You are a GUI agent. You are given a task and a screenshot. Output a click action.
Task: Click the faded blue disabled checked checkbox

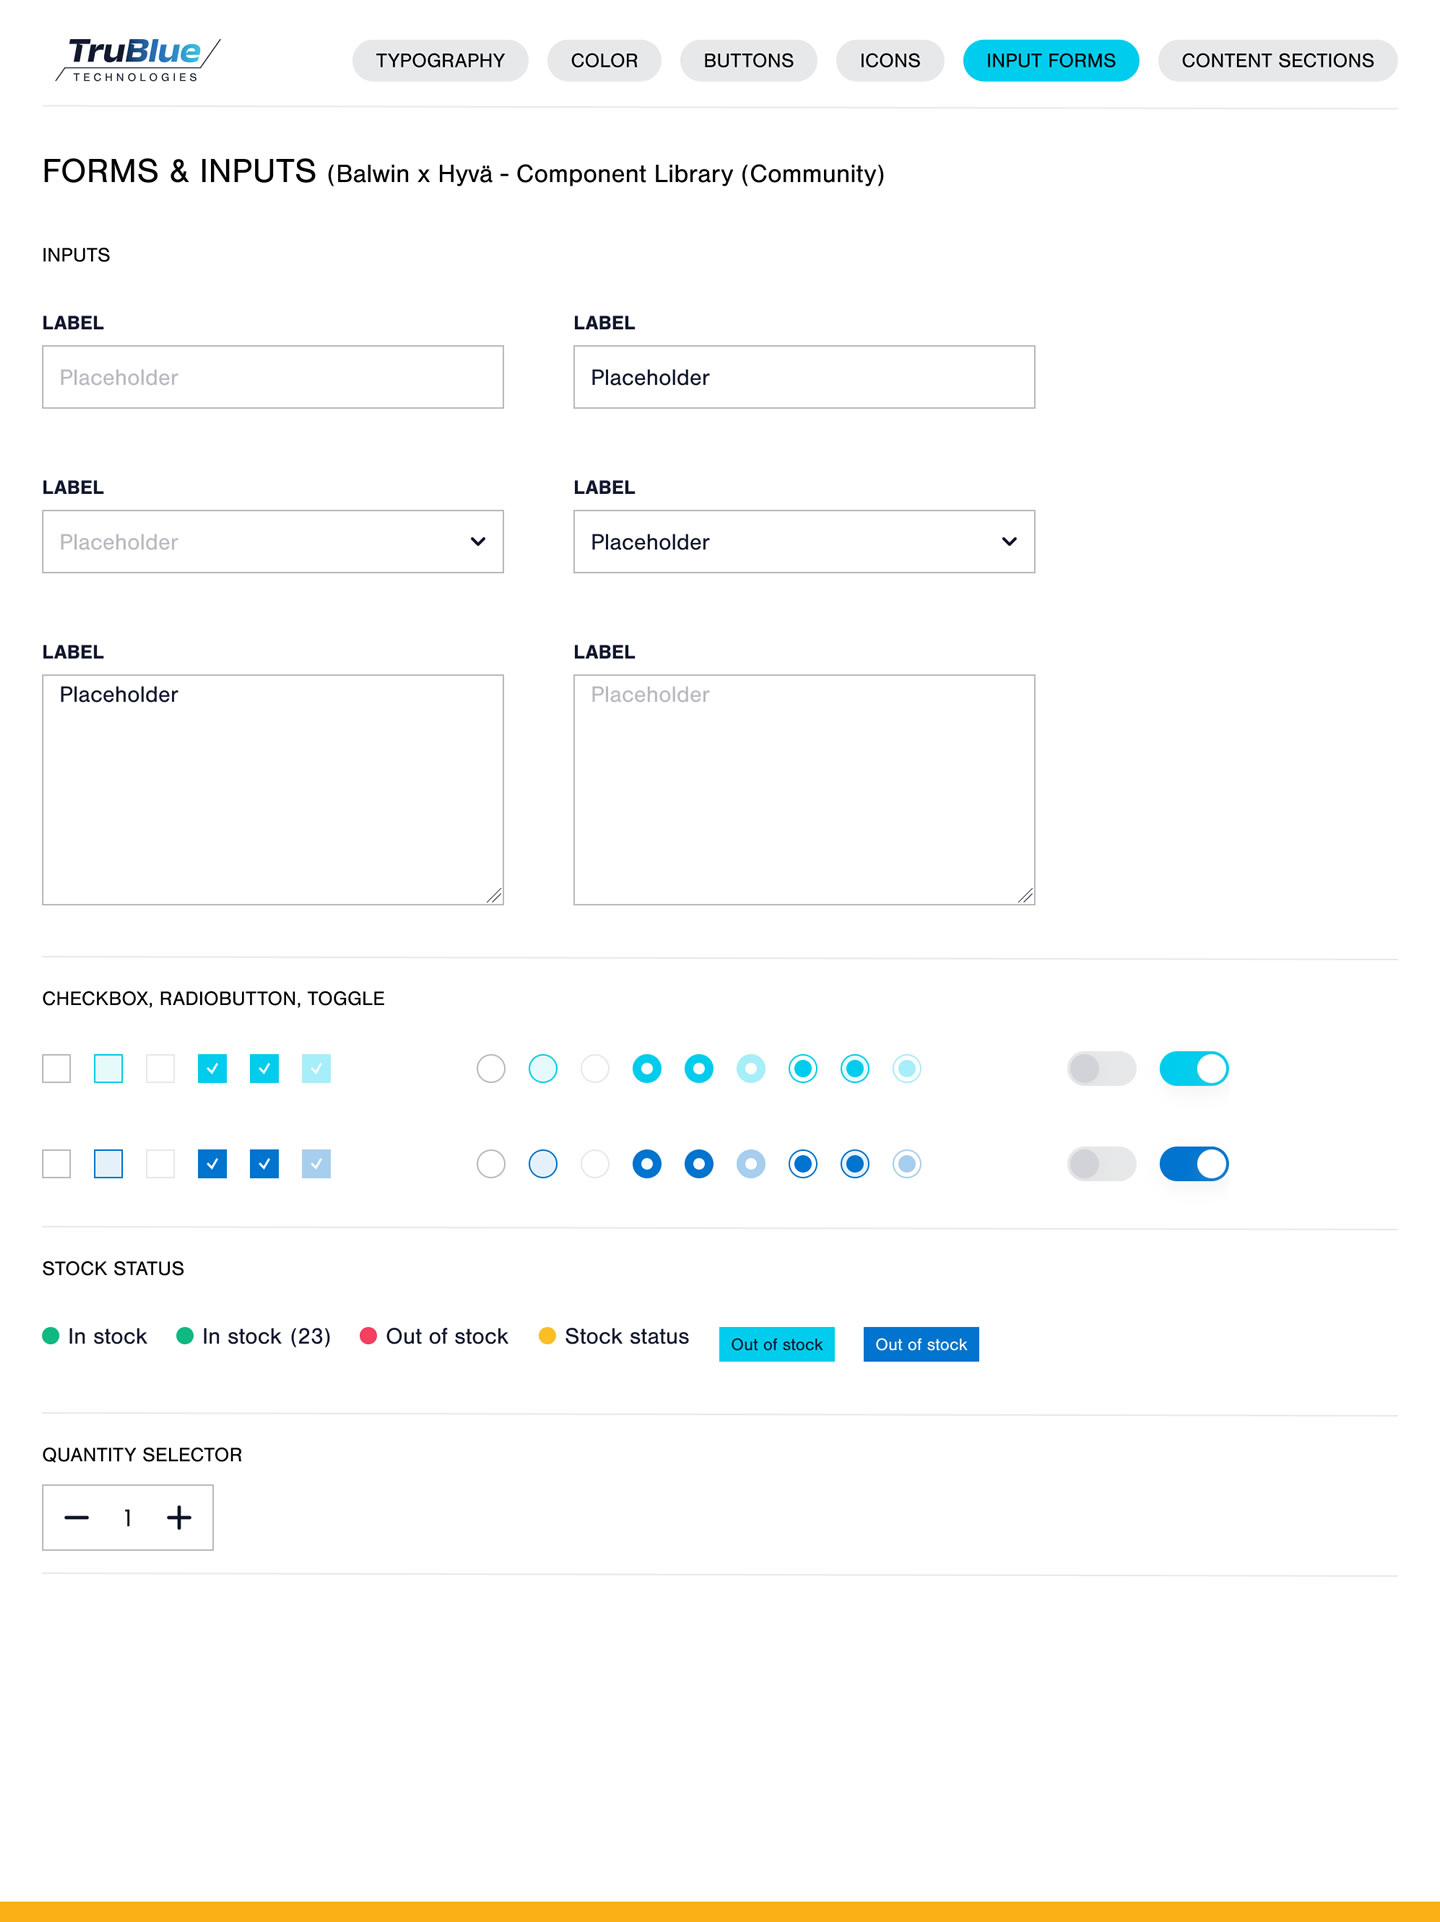pos(317,1163)
